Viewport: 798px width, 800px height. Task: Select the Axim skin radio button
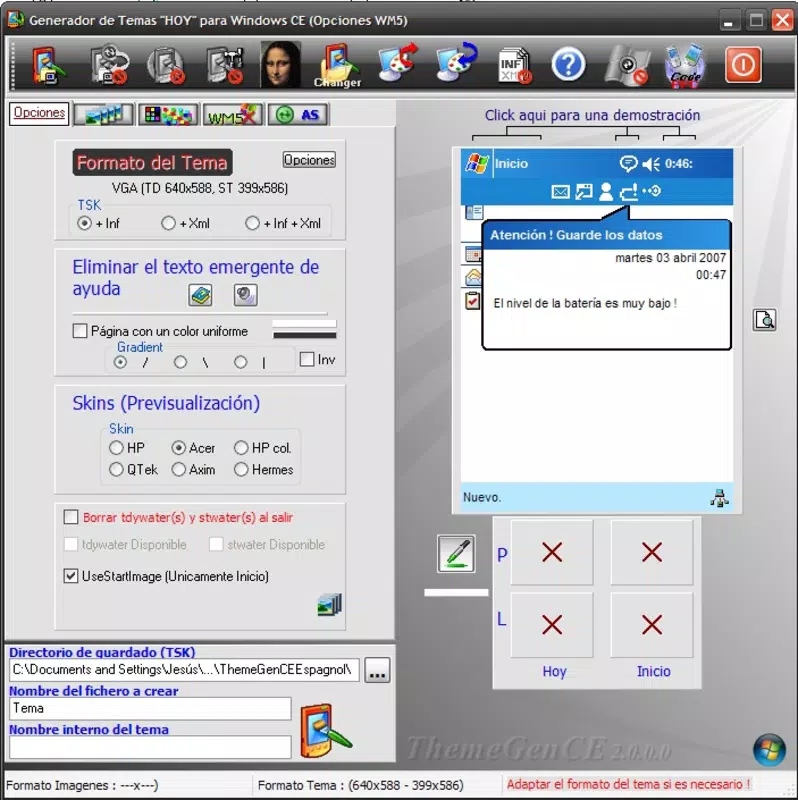pos(179,469)
